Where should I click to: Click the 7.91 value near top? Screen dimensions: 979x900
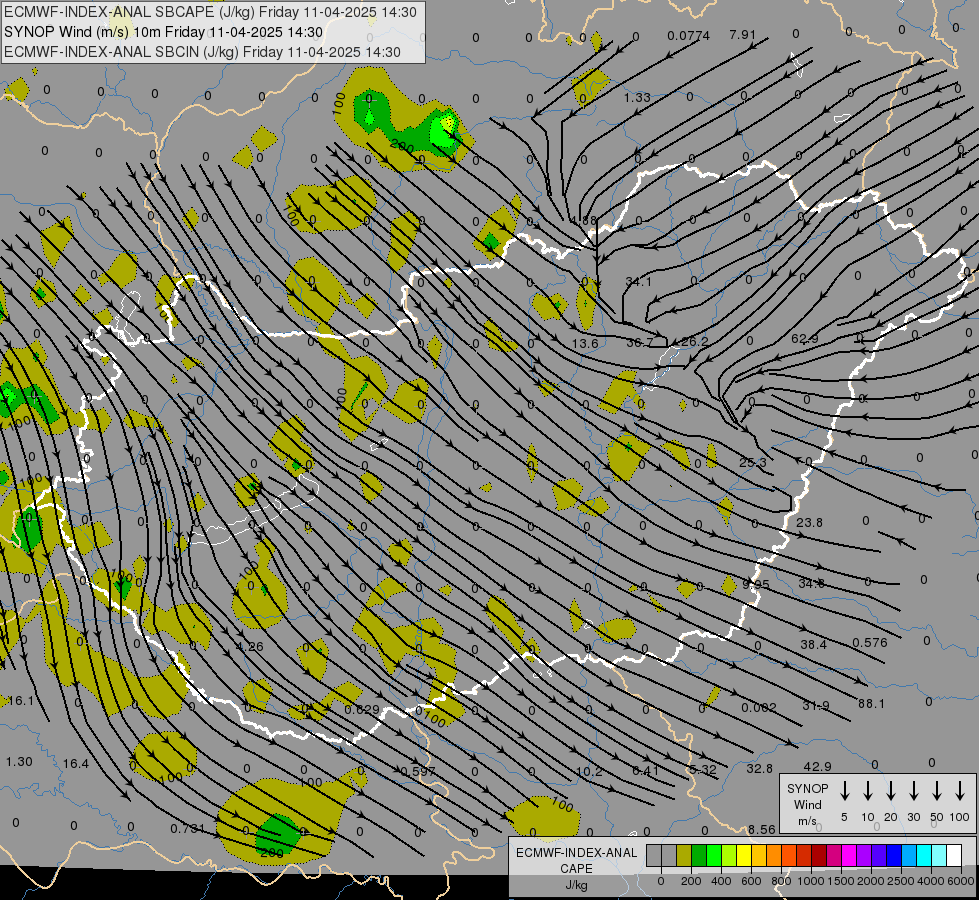[x=742, y=34]
